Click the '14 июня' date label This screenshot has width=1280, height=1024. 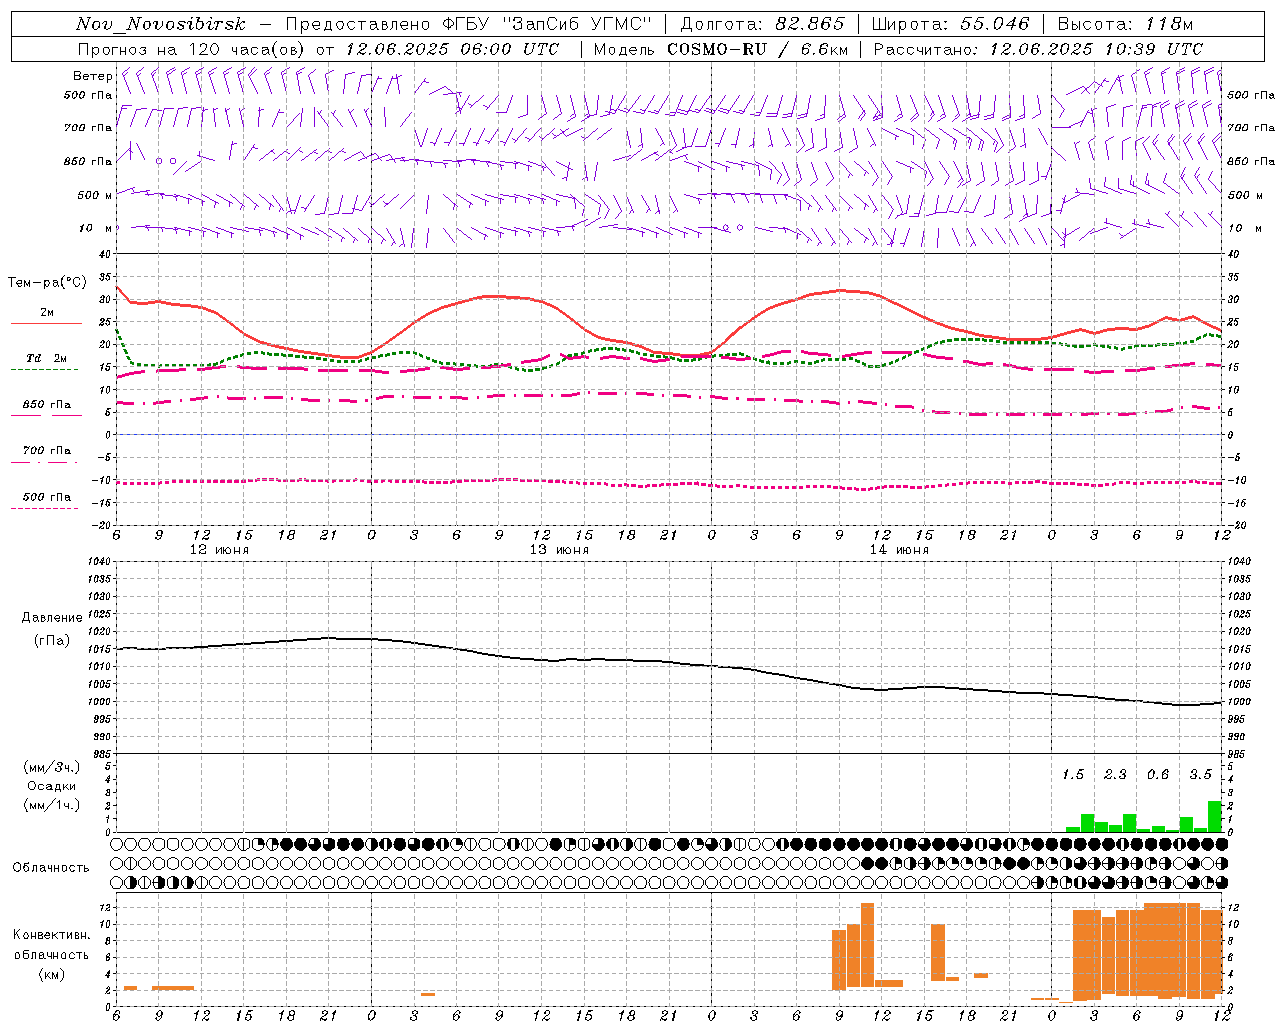coord(899,550)
